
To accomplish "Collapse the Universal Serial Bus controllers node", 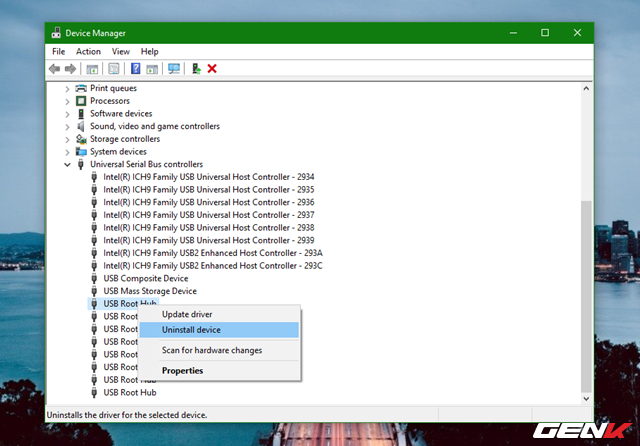I will click(68, 164).
